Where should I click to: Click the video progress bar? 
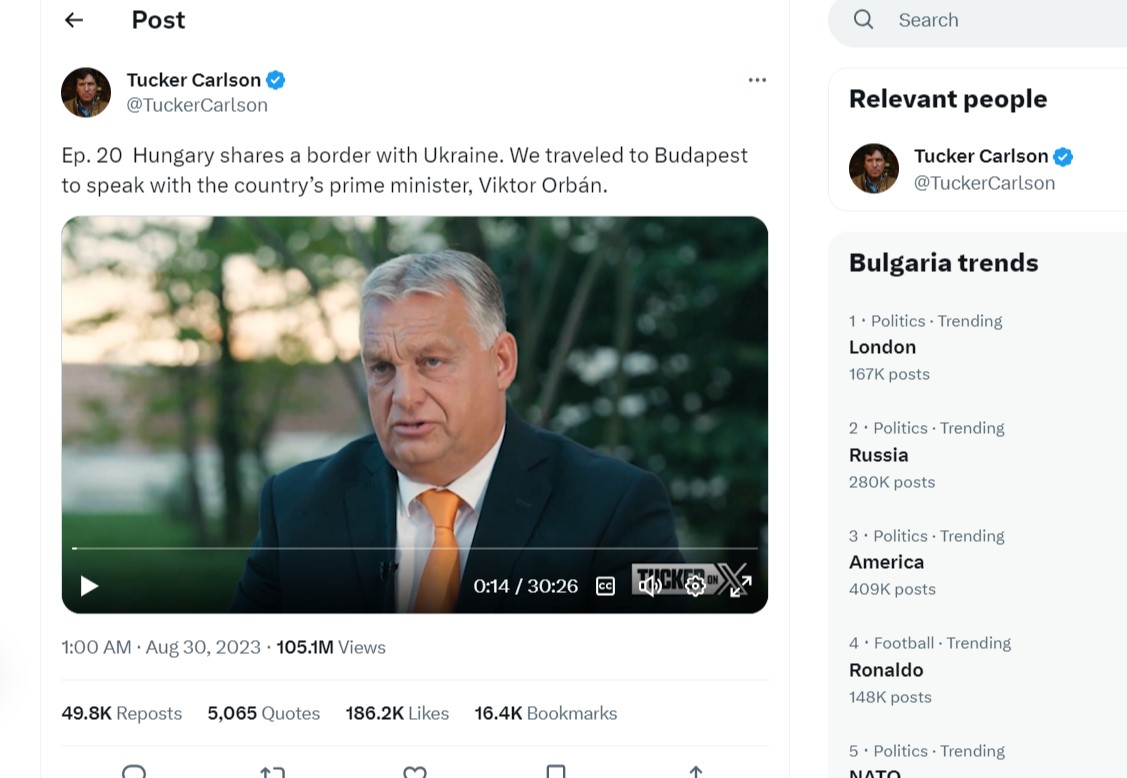(414, 548)
